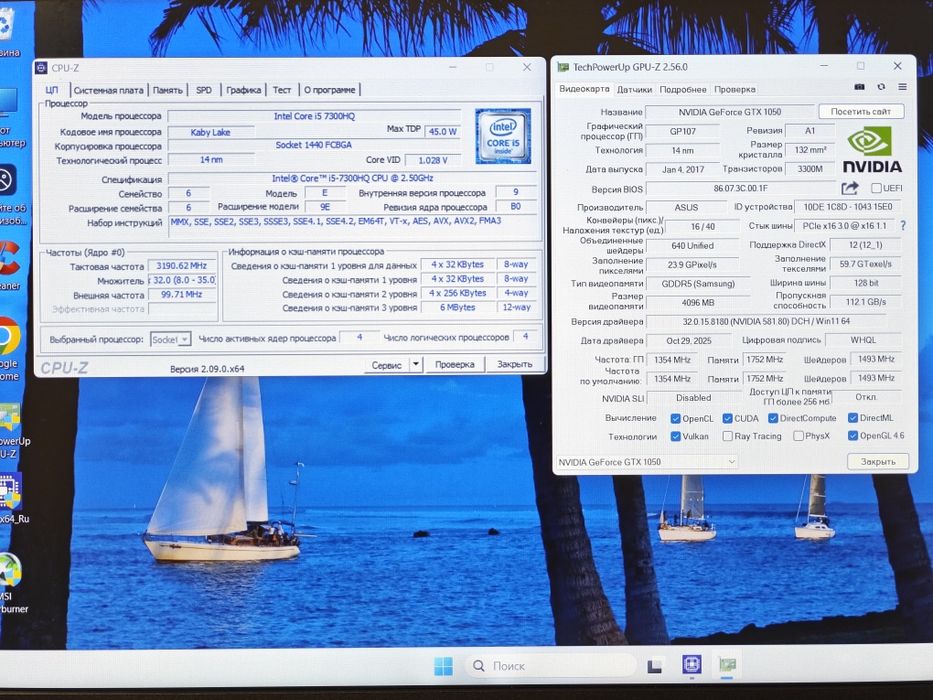The height and width of the screenshot is (700, 933).
Task: Toggle the OpenGL 4.6 checkbox
Action: click(x=853, y=436)
